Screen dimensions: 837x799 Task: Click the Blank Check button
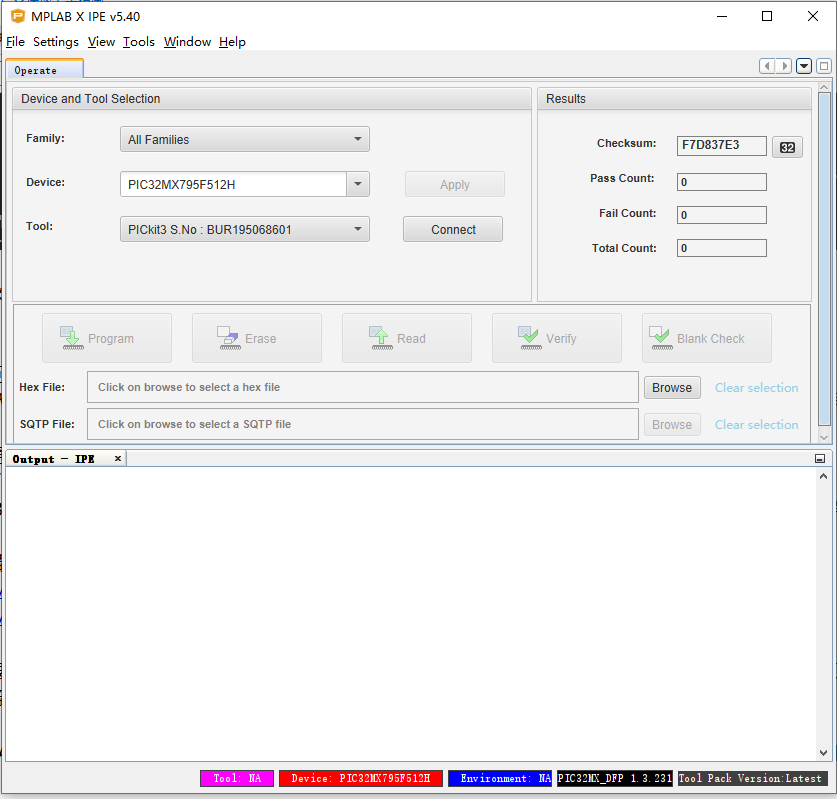(x=707, y=338)
